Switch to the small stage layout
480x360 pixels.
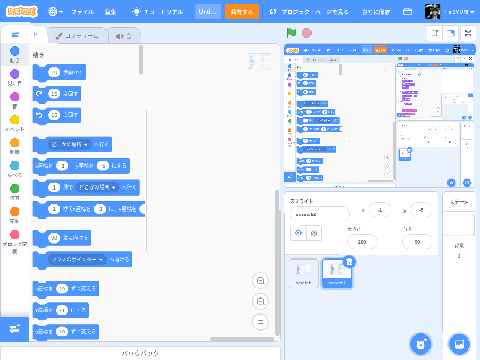click(435, 33)
